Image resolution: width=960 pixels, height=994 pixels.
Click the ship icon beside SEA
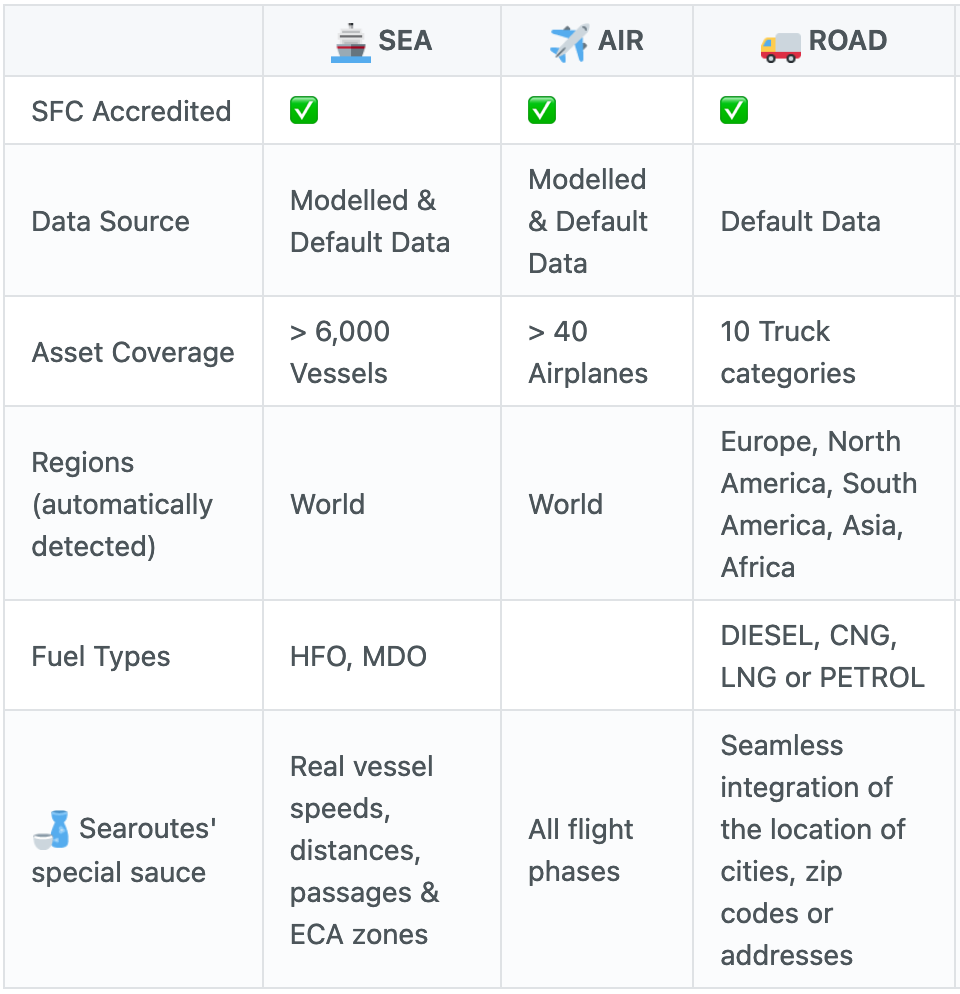coord(351,42)
